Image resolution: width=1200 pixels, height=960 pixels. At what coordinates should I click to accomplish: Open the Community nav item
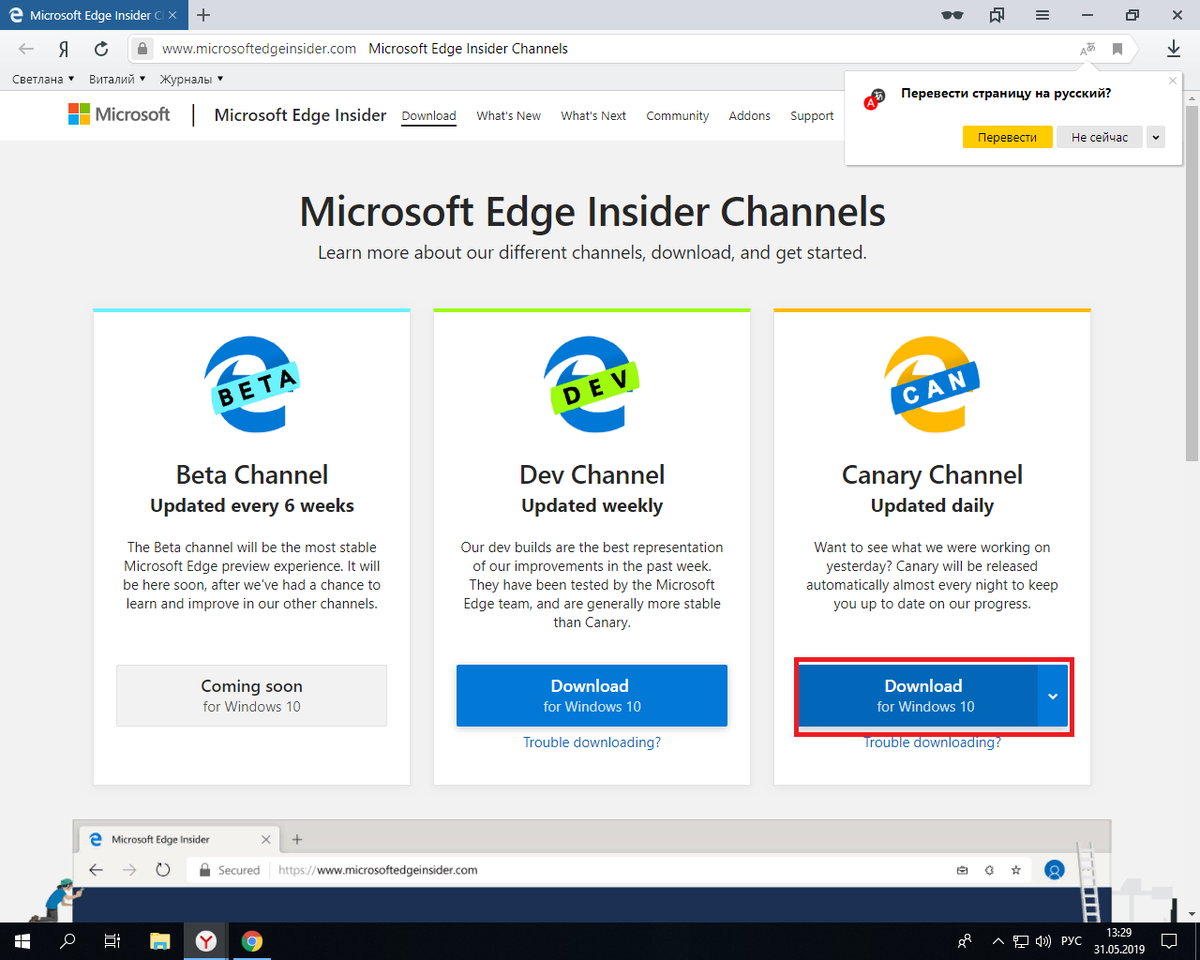point(677,116)
